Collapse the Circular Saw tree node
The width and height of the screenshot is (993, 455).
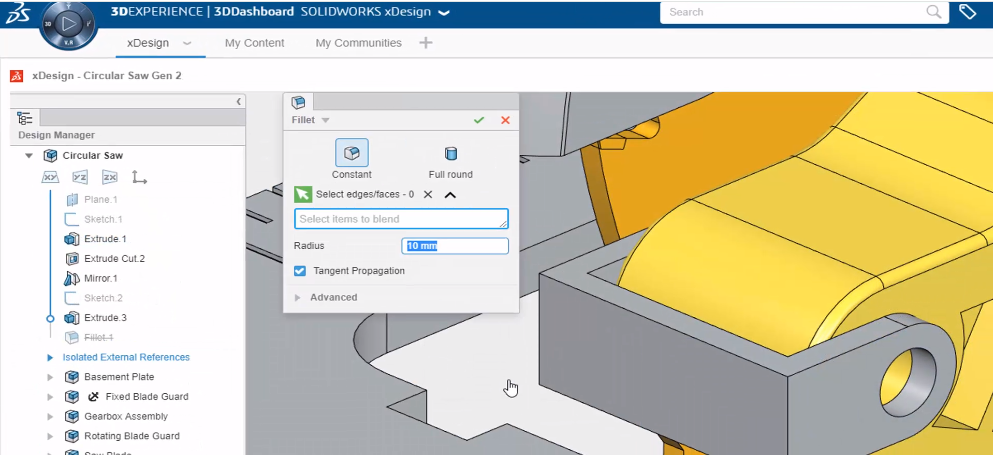(x=29, y=156)
